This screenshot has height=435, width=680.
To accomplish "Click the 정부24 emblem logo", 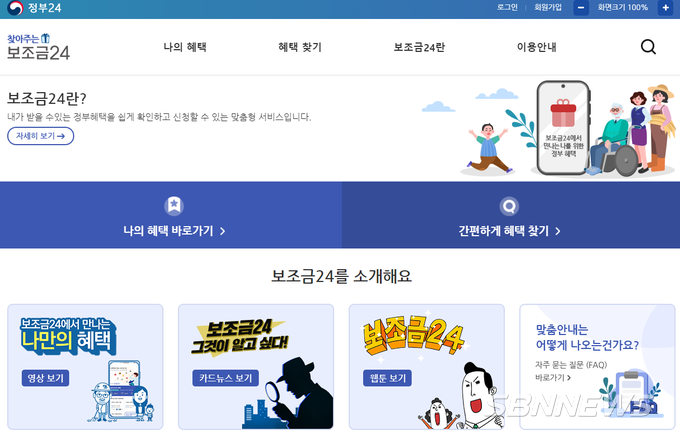I will 14,8.
